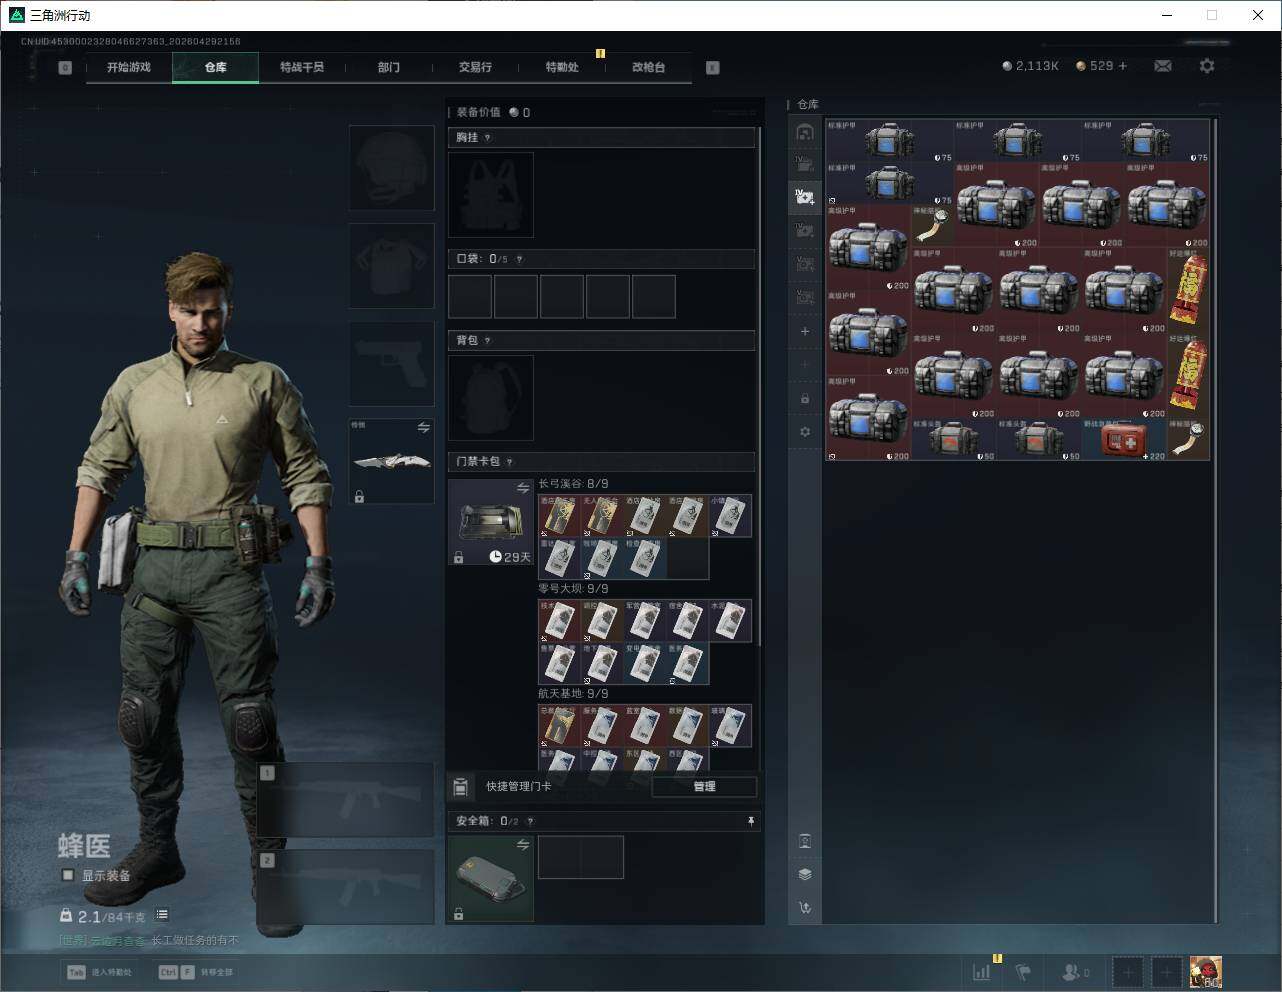Click the plus beside 529 currency

coord(1123,66)
